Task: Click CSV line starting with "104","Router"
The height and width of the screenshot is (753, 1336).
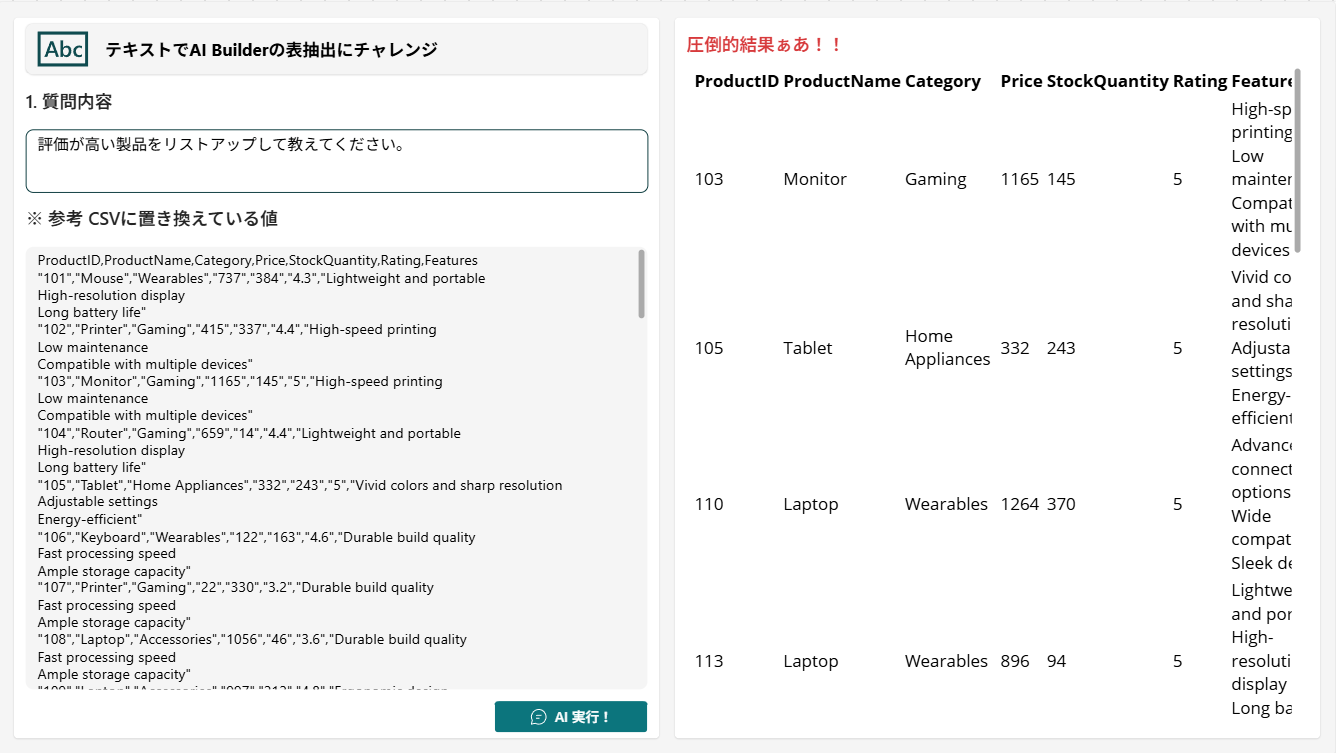Action: 249,433
